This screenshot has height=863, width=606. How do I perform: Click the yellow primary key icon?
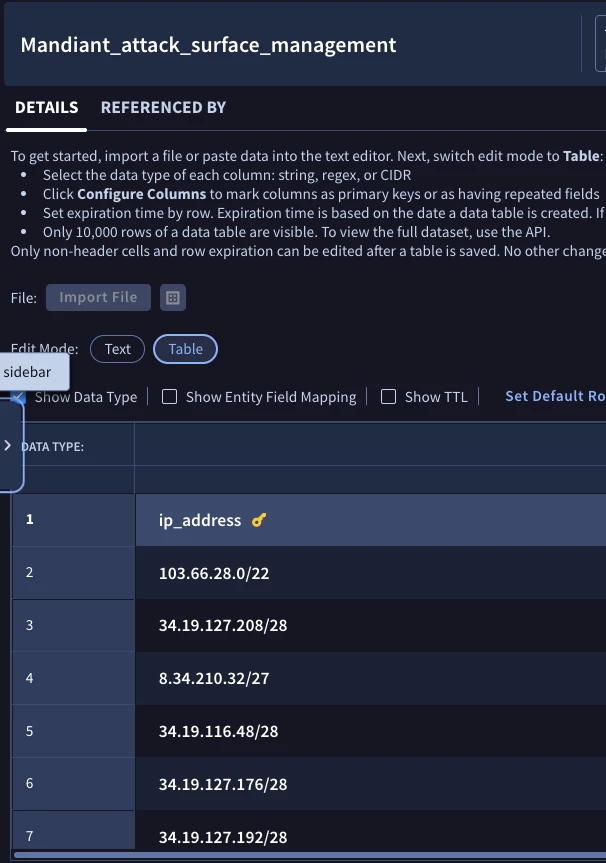259,520
